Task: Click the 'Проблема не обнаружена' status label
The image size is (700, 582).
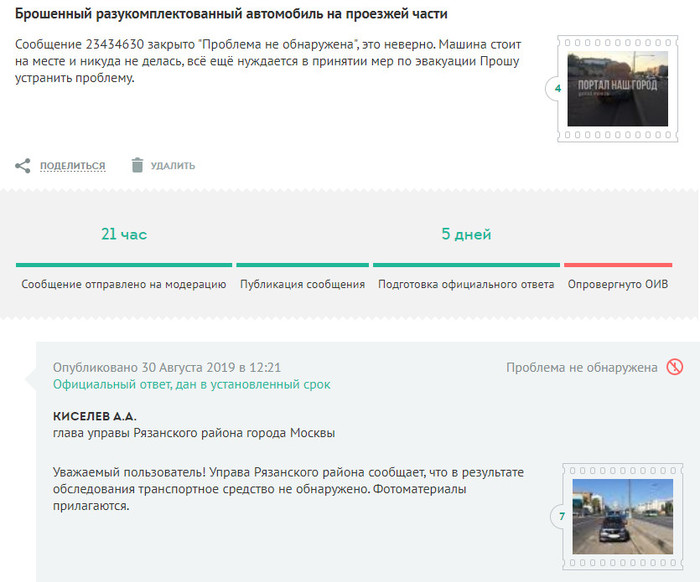Action: (x=582, y=367)
